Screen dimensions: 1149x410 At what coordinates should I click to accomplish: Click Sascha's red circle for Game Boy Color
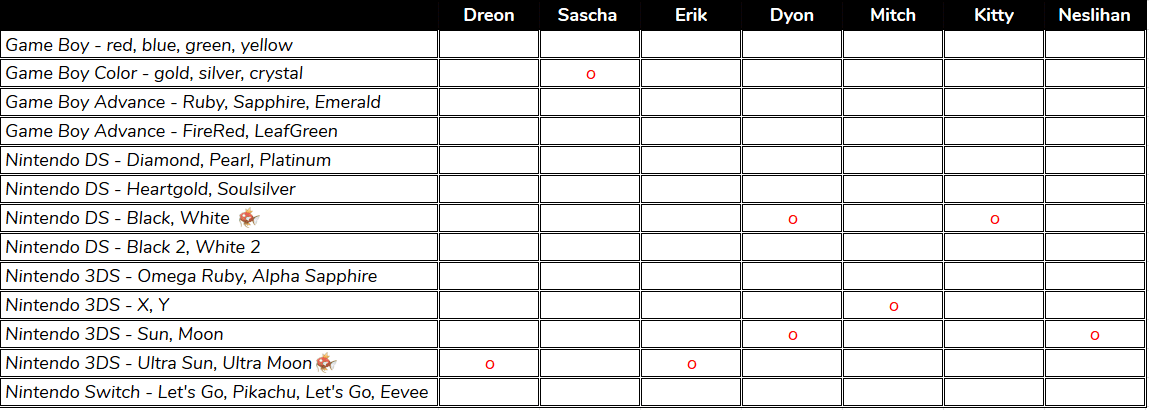pos(591,75)
